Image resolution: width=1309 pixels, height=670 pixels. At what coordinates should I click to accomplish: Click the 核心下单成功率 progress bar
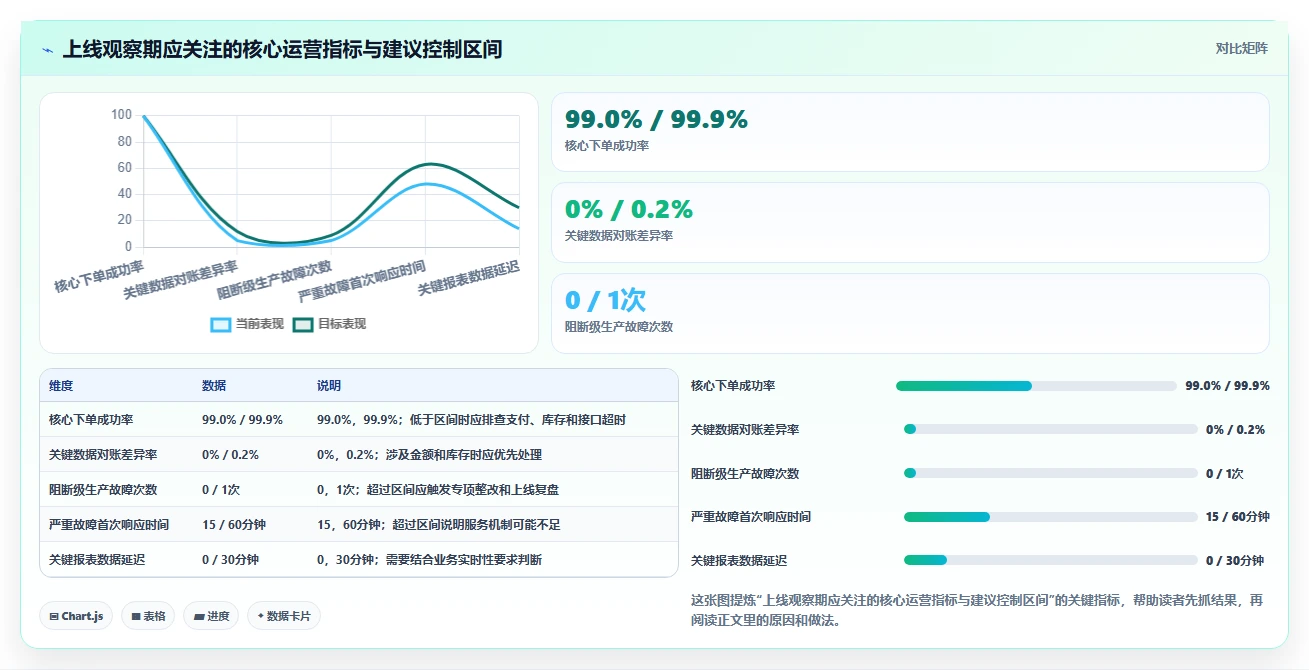point(1036,386)
